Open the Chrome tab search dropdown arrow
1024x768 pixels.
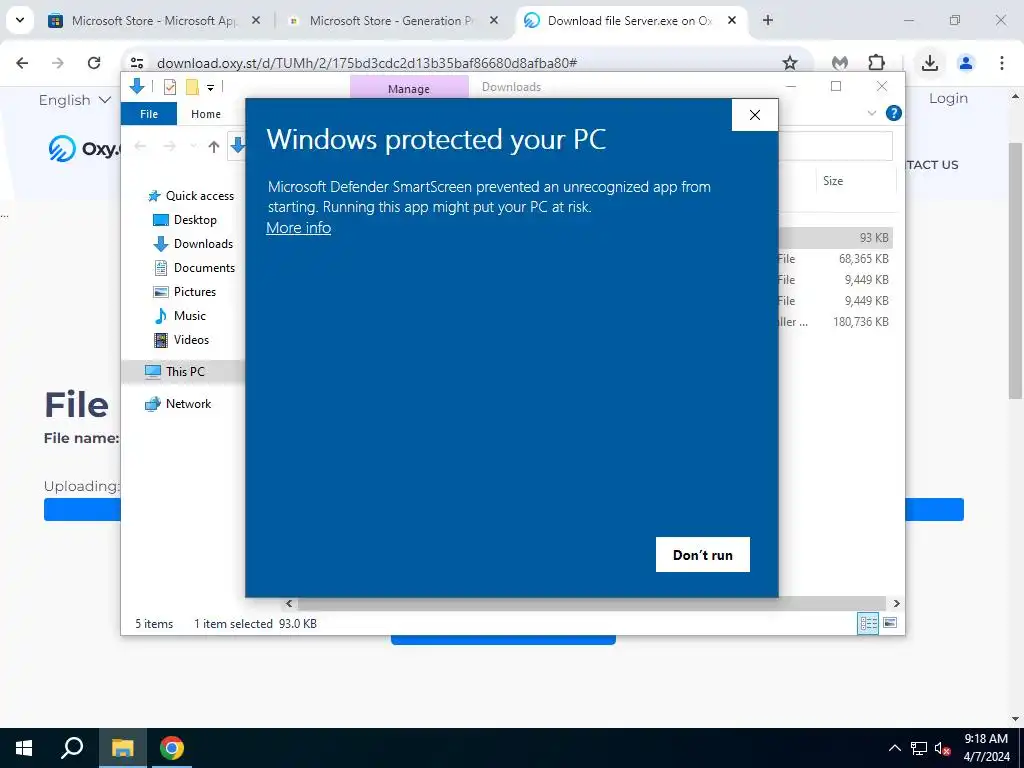pos(20,20)
